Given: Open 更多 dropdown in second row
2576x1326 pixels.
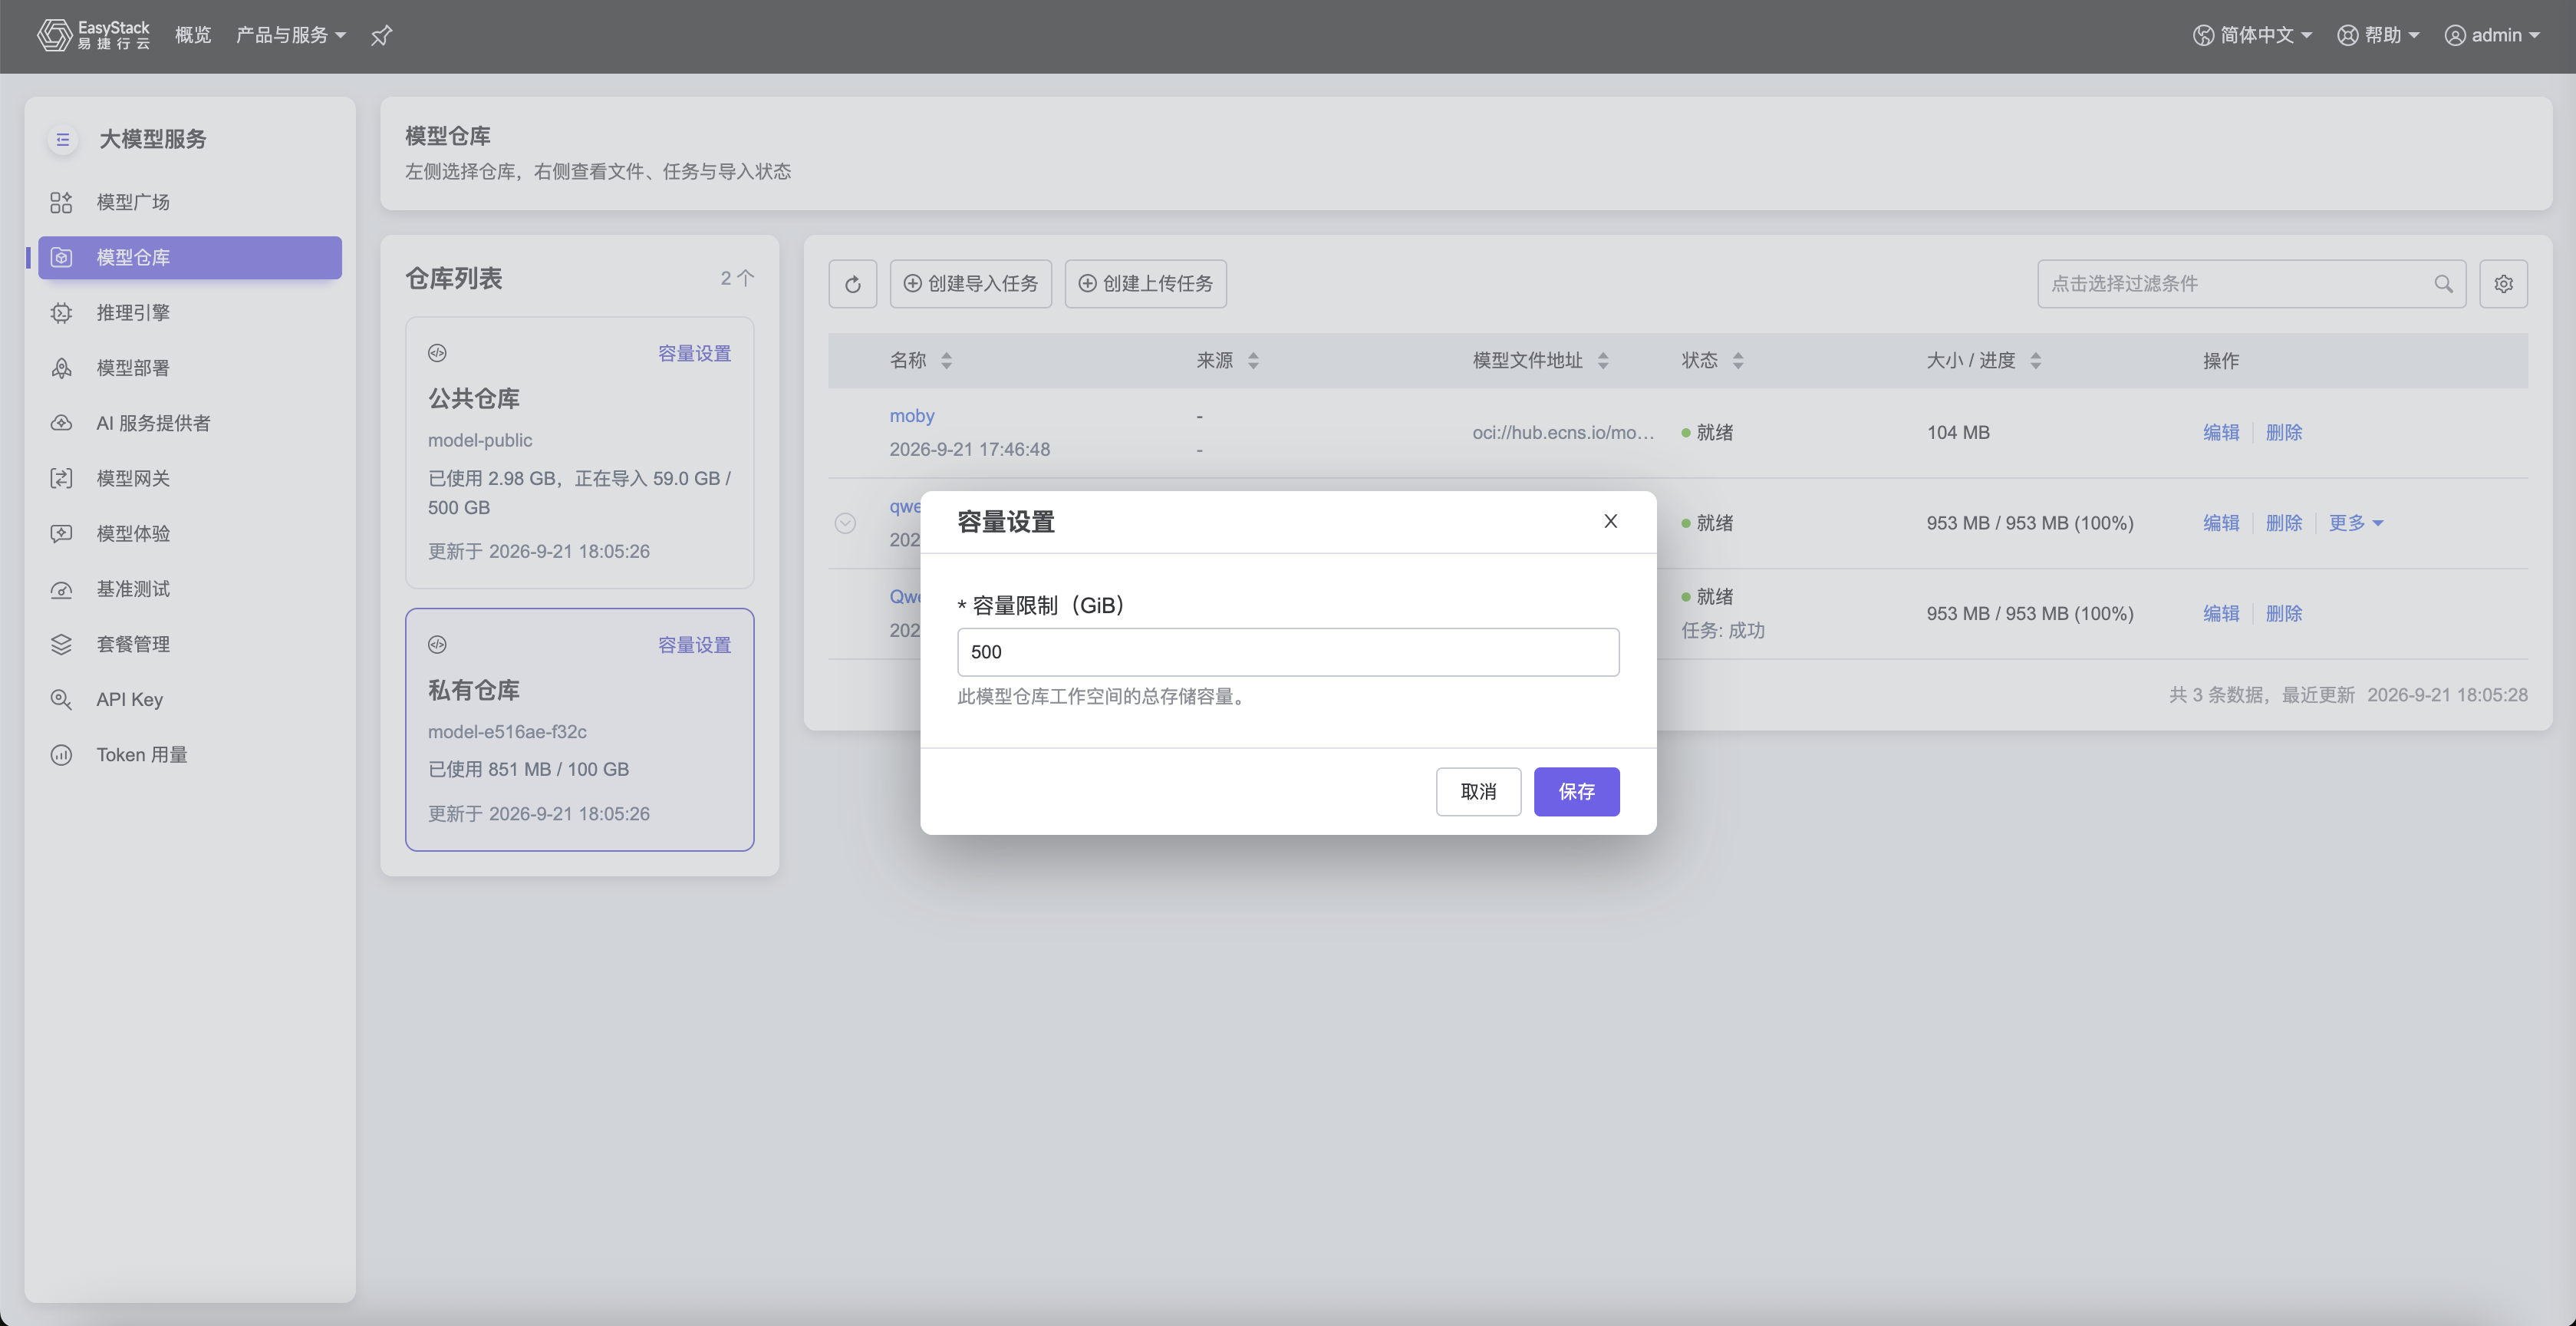Looking at the screenshot, I should click(x=2356, y=523).
